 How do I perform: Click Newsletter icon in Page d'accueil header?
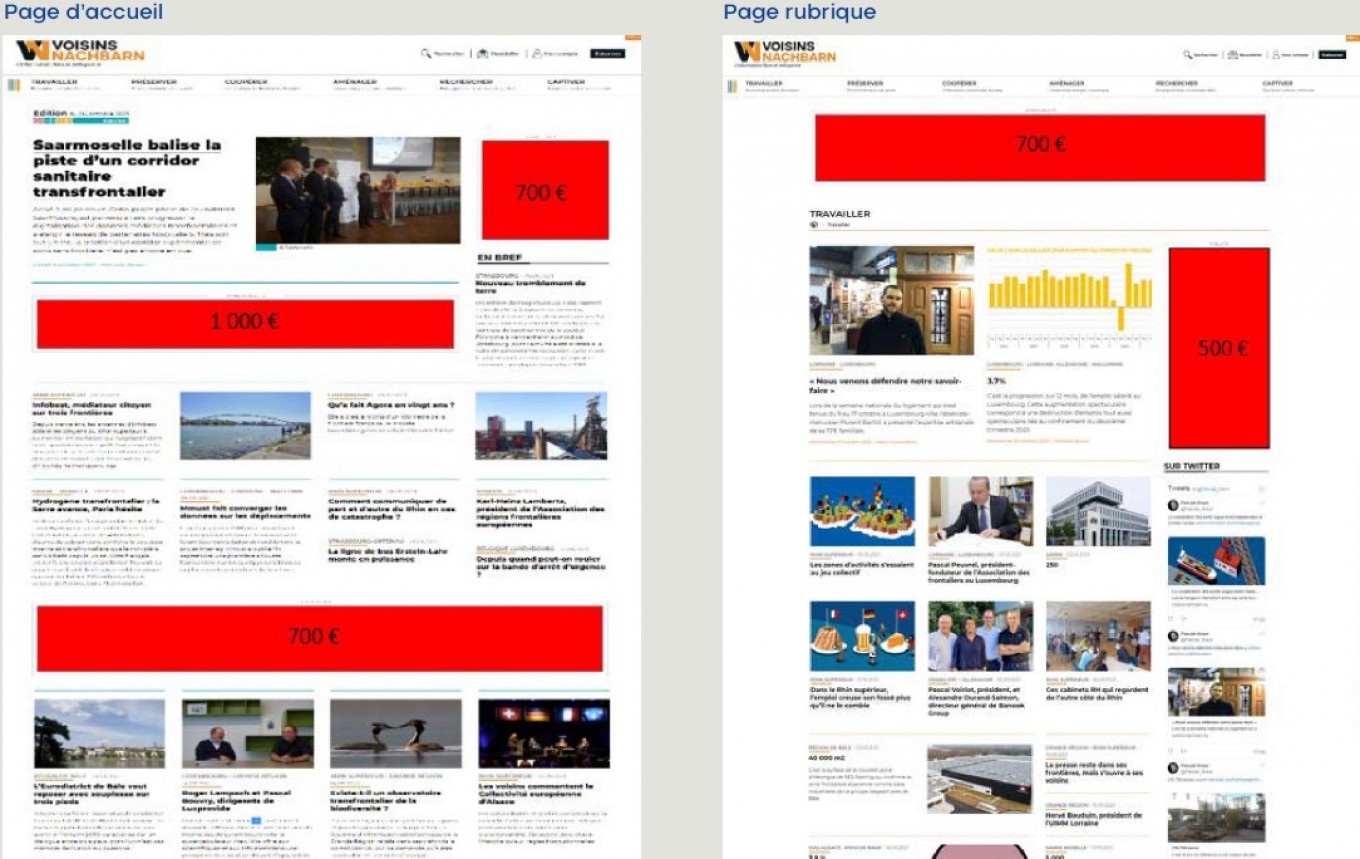coord(483,53)
